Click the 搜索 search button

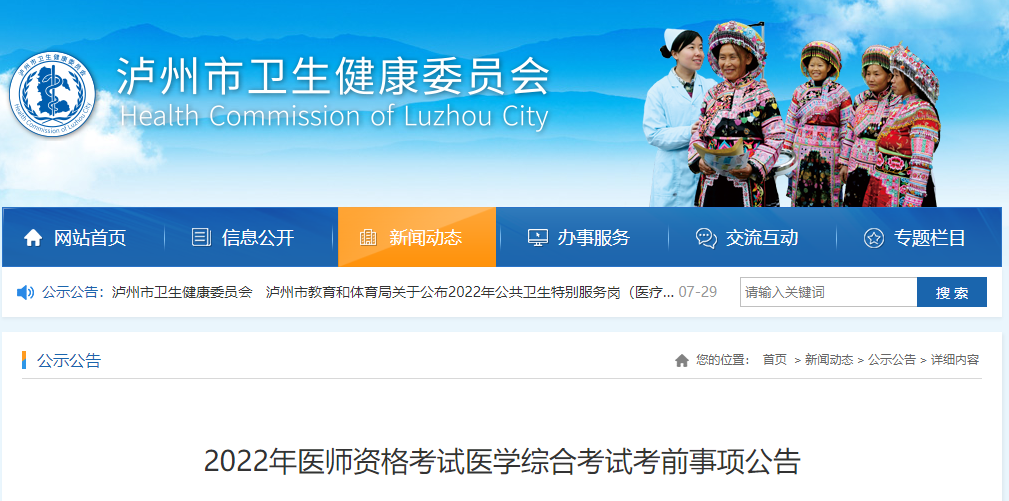coord(952,293)
